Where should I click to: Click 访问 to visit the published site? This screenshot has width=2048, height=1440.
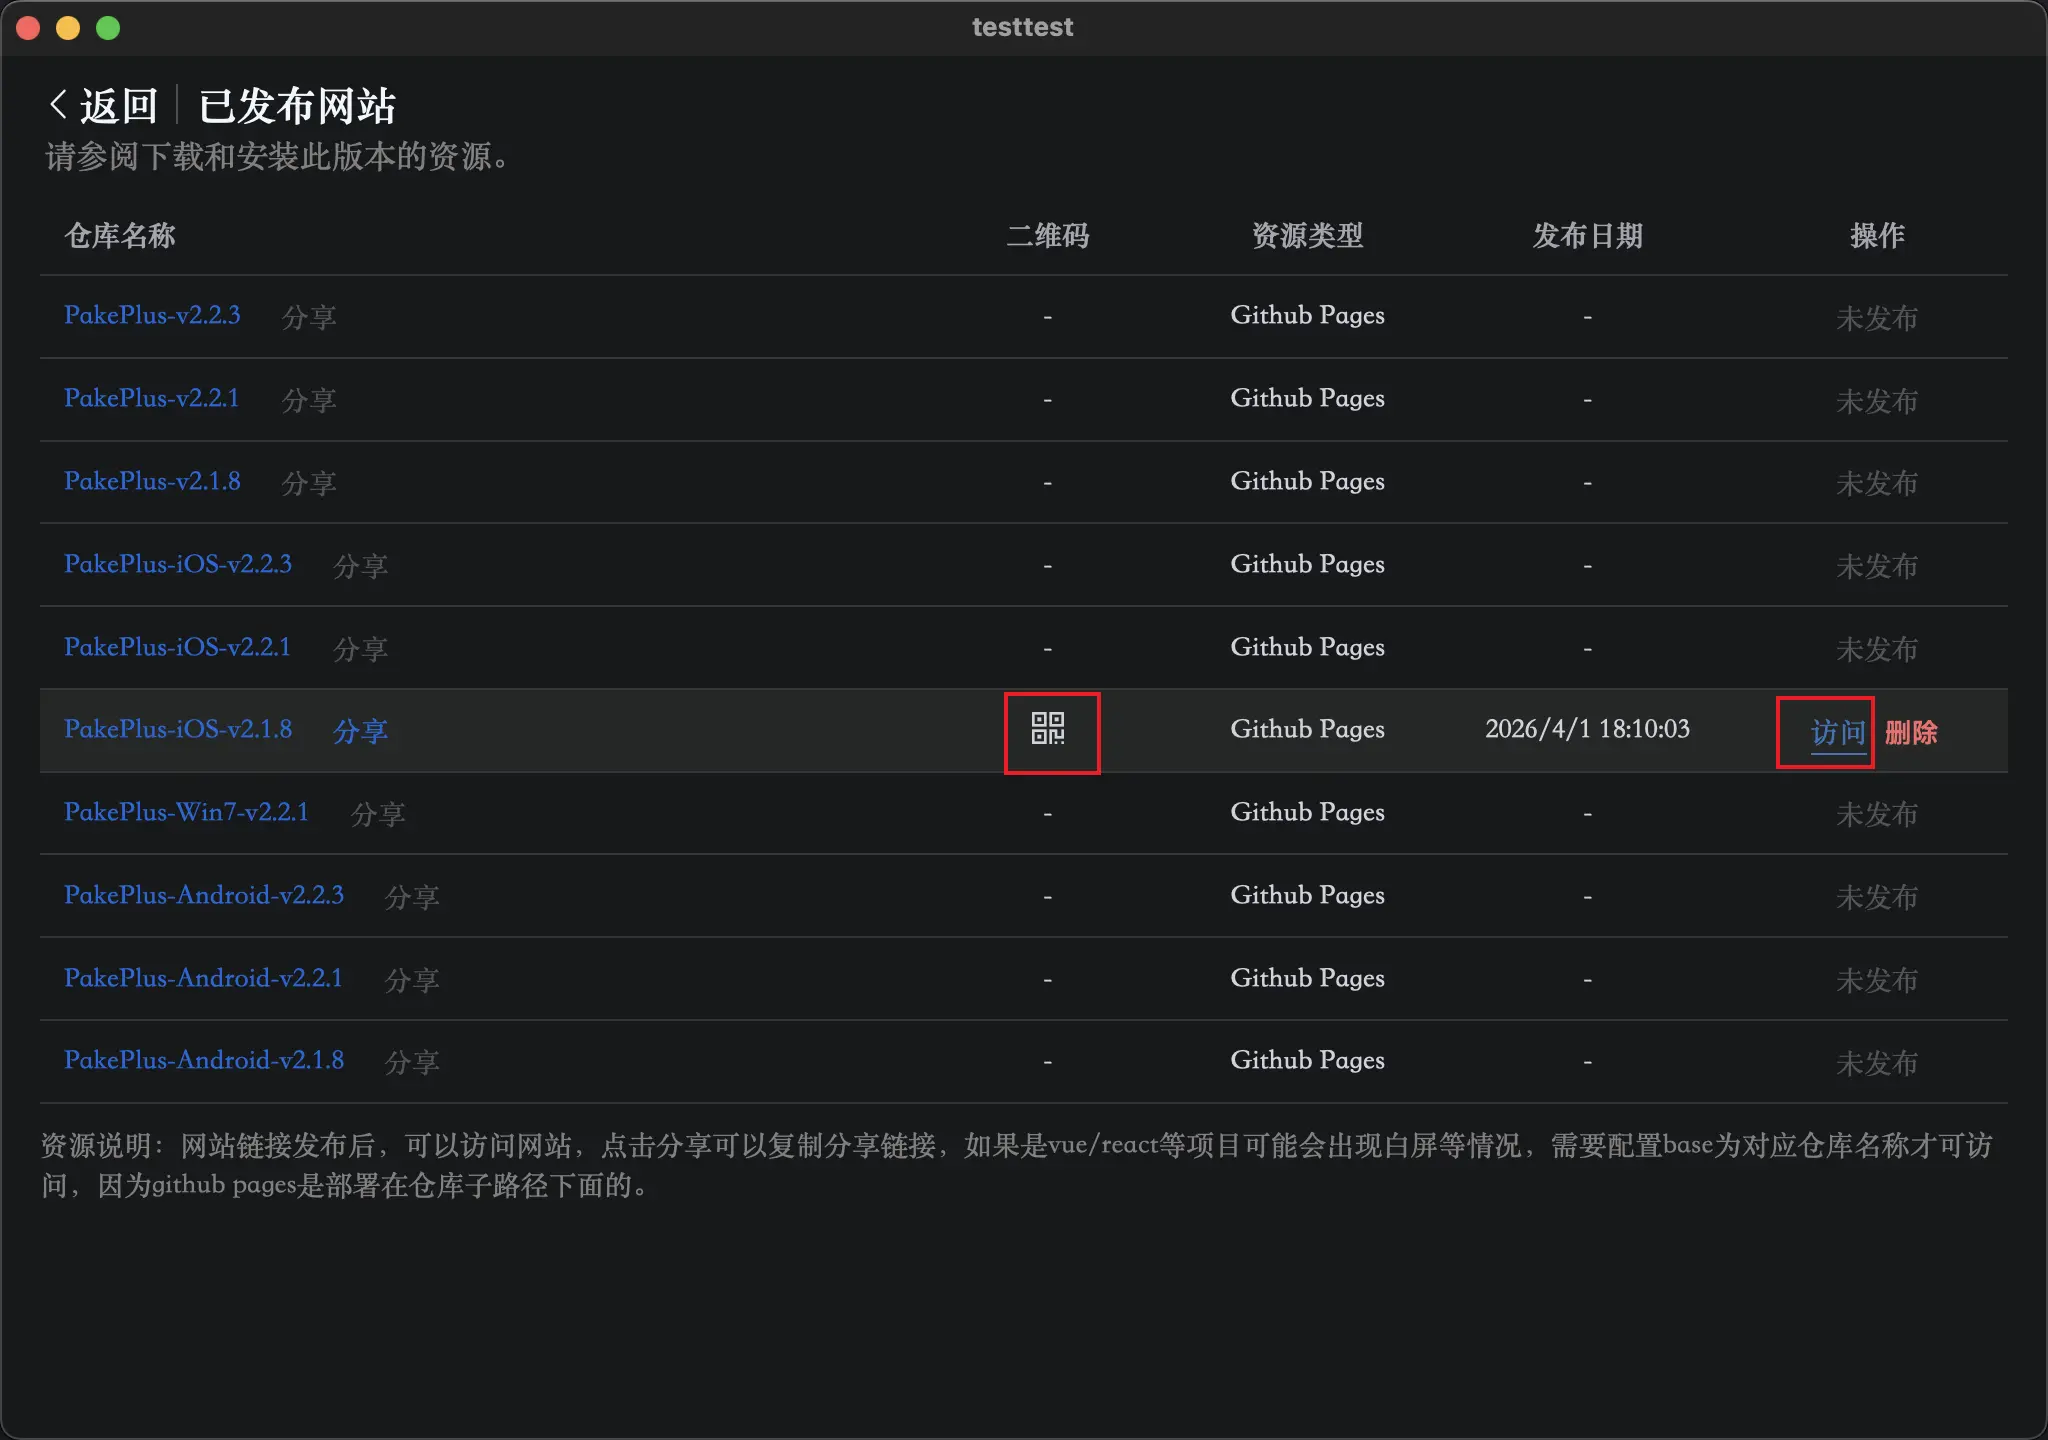click(x=1837, y=732)
